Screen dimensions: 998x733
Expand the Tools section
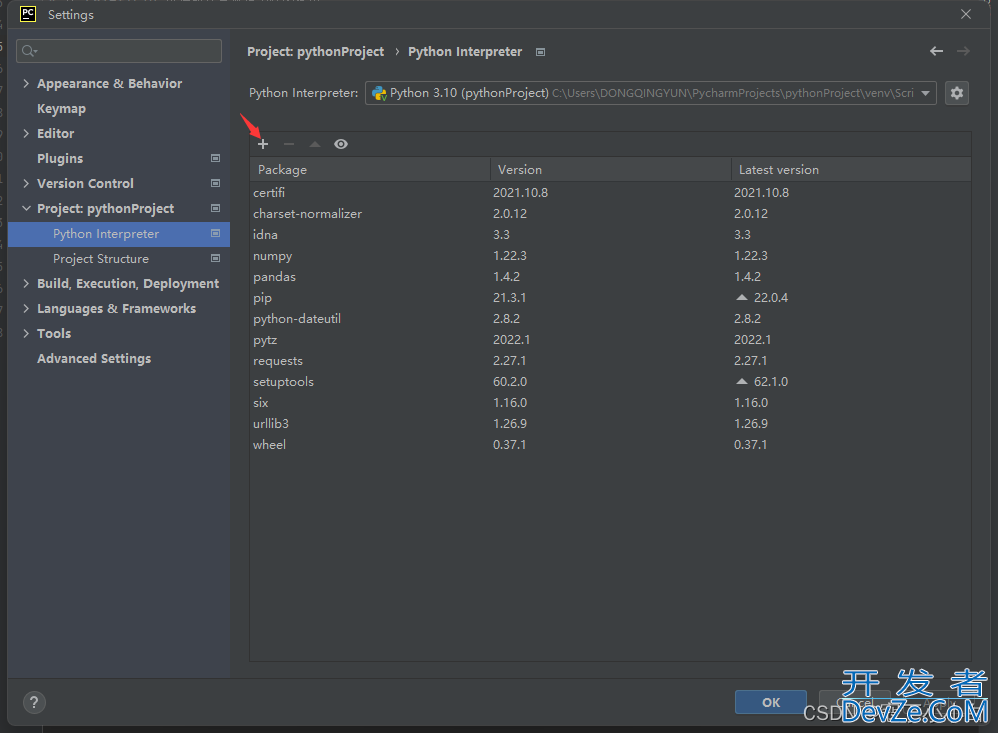pyautogui.click(x=26, y=333)
